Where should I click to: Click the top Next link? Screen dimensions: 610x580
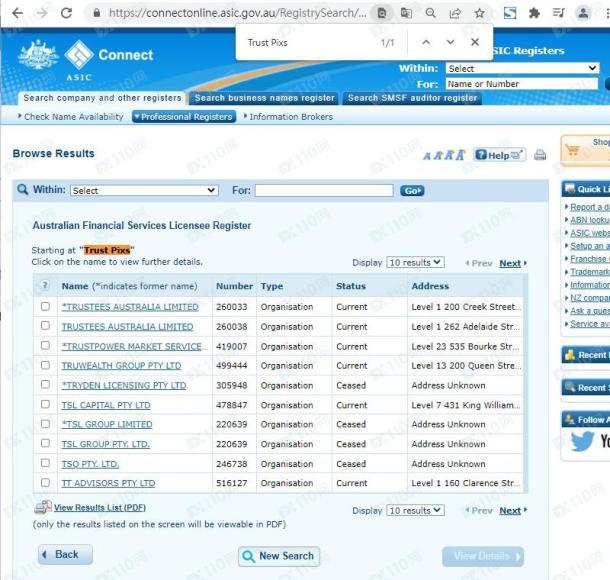pyautogui.click(x=510, y=263)
